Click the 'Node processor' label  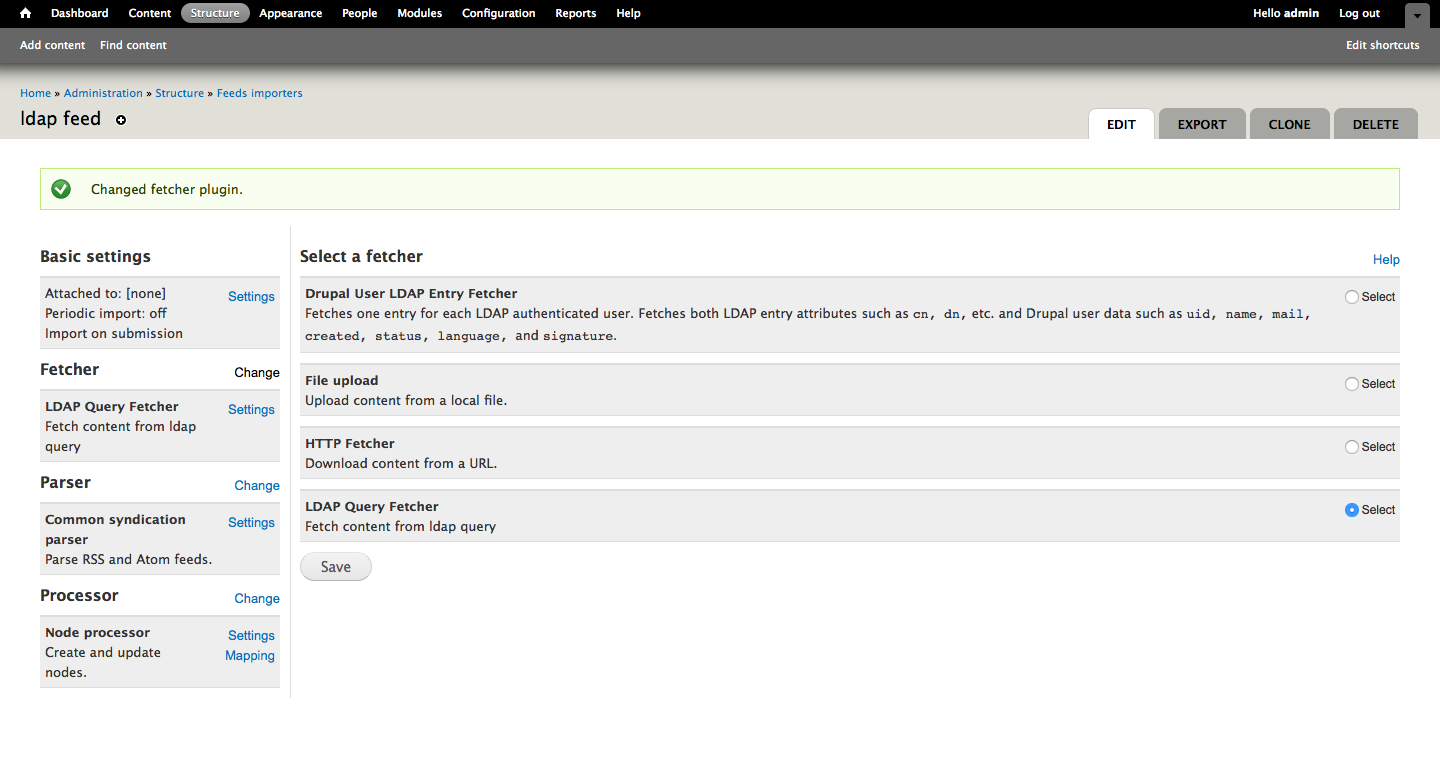coord(98,633)
